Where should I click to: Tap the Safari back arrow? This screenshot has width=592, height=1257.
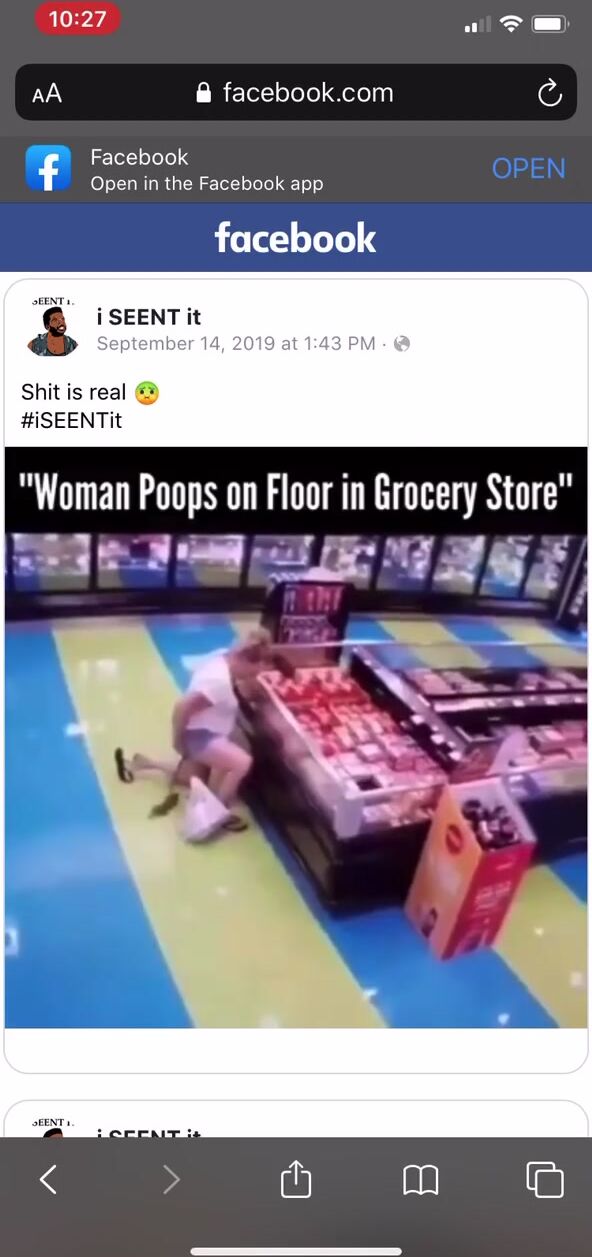click(48, 1180)
